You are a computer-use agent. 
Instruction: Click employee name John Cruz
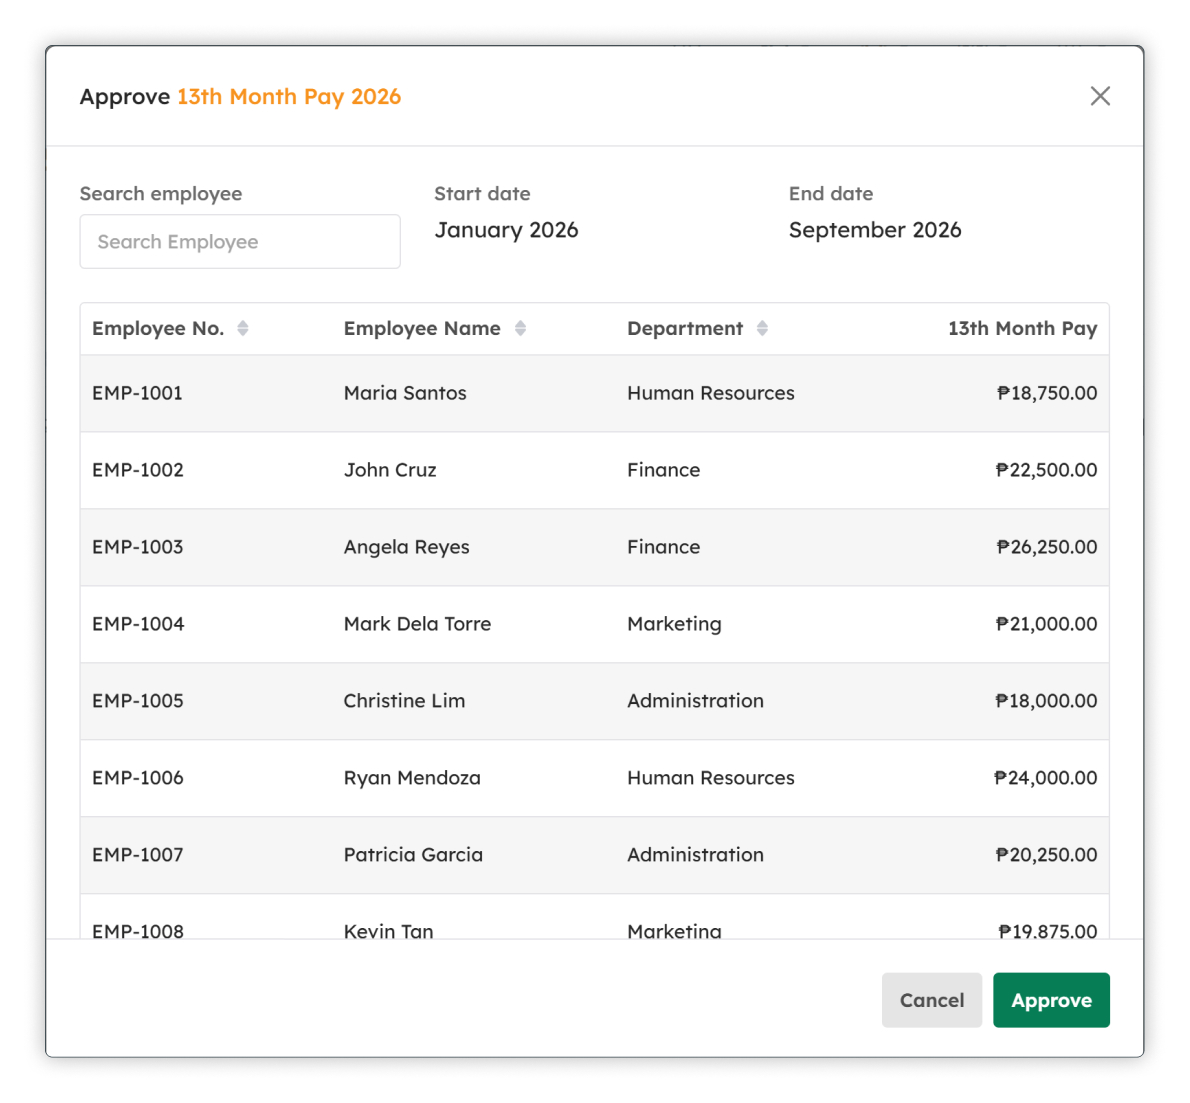390,470
